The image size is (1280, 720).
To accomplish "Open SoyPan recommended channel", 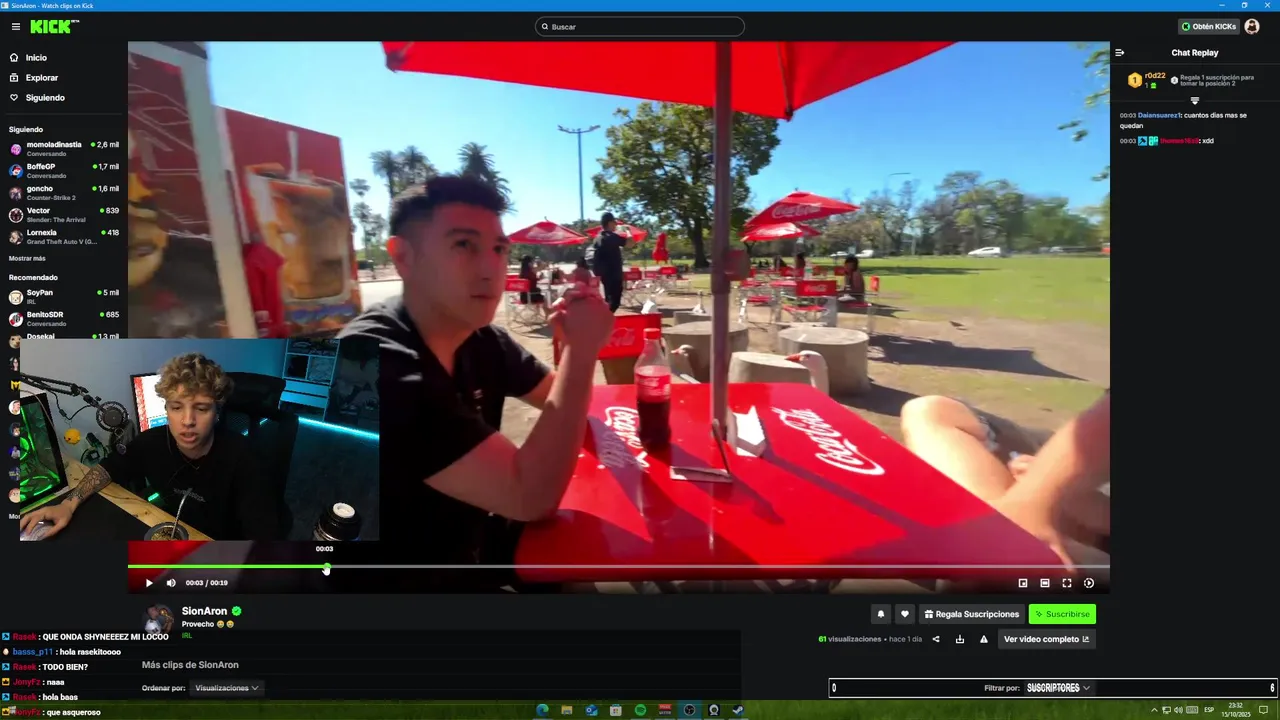I will tap(64, 297).
